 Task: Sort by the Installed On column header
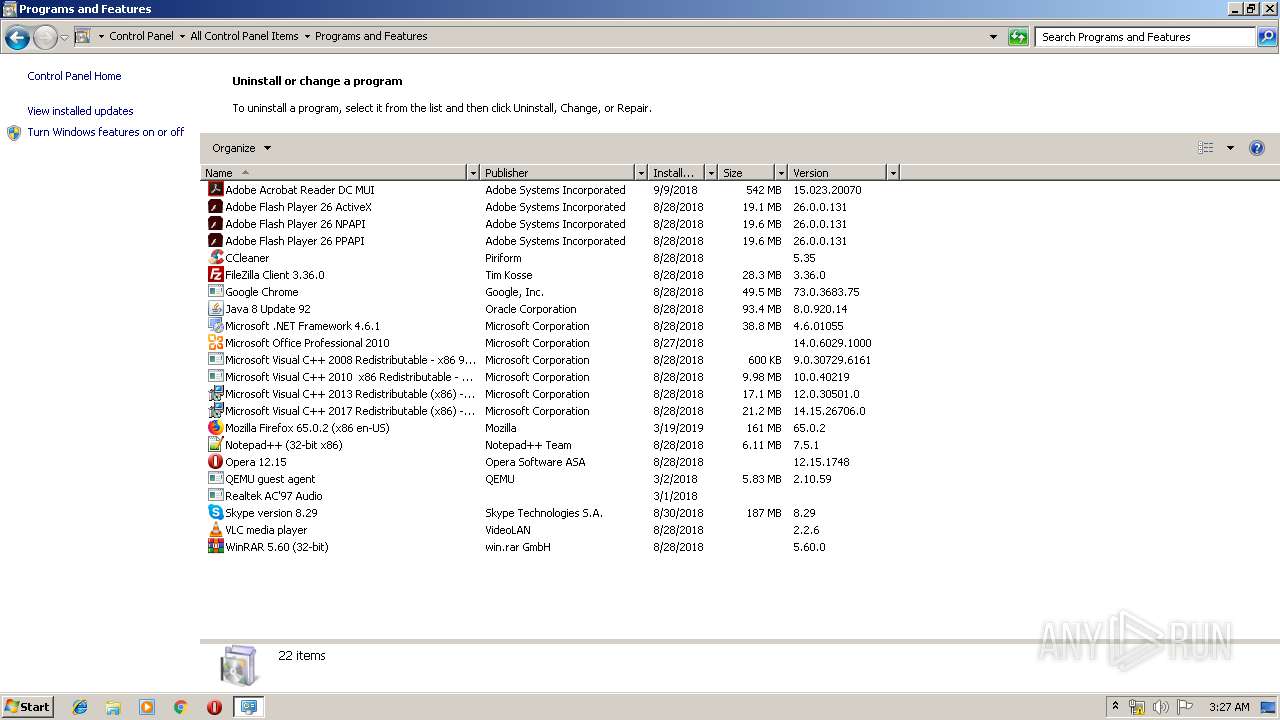click(677, 173)
